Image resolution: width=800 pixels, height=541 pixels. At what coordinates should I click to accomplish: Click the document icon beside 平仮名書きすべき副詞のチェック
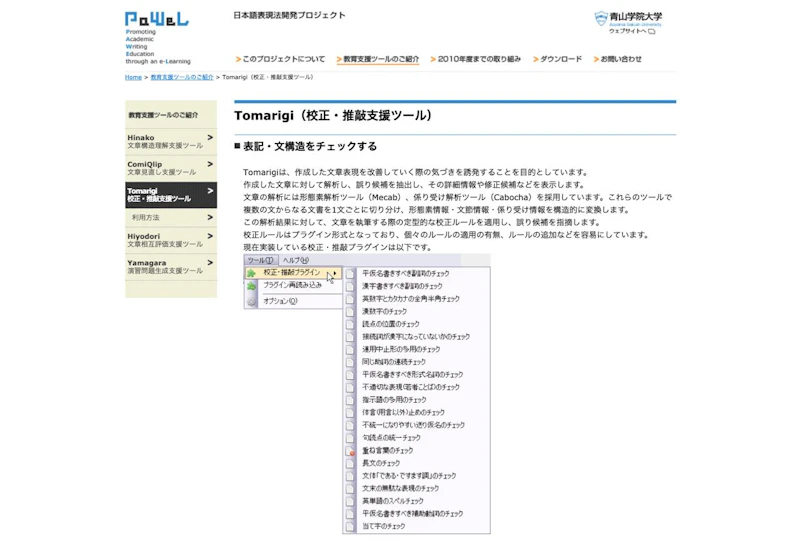350,274
